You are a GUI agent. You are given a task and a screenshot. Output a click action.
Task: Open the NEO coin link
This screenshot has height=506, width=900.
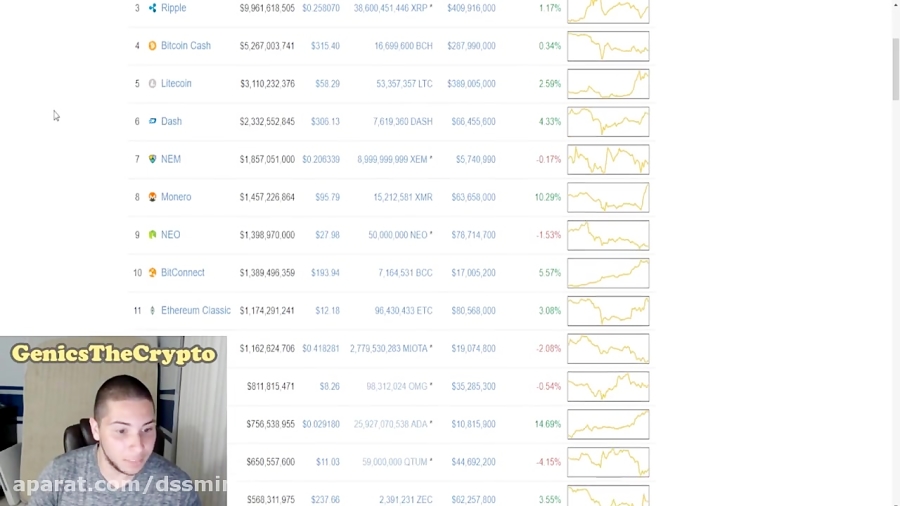[170, 235]
